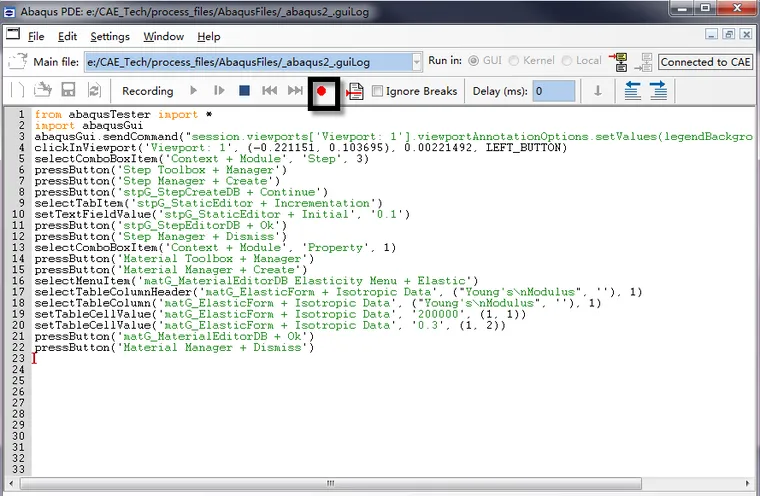
Task: Click the Recording label in the toolbar
Action: (147, 91)
